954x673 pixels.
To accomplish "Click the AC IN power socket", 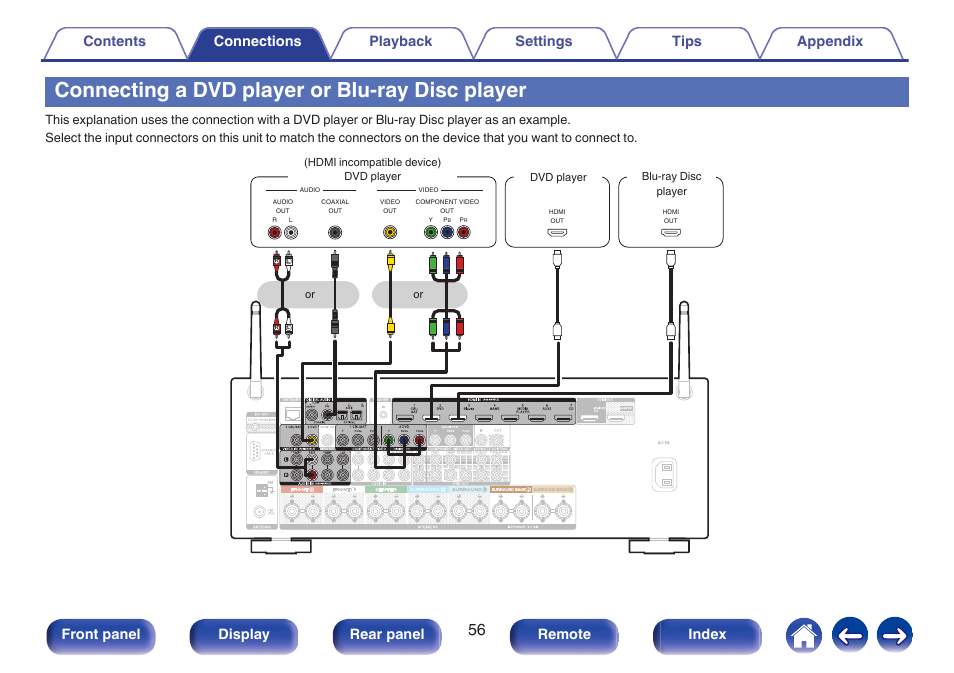I will 666,474.
